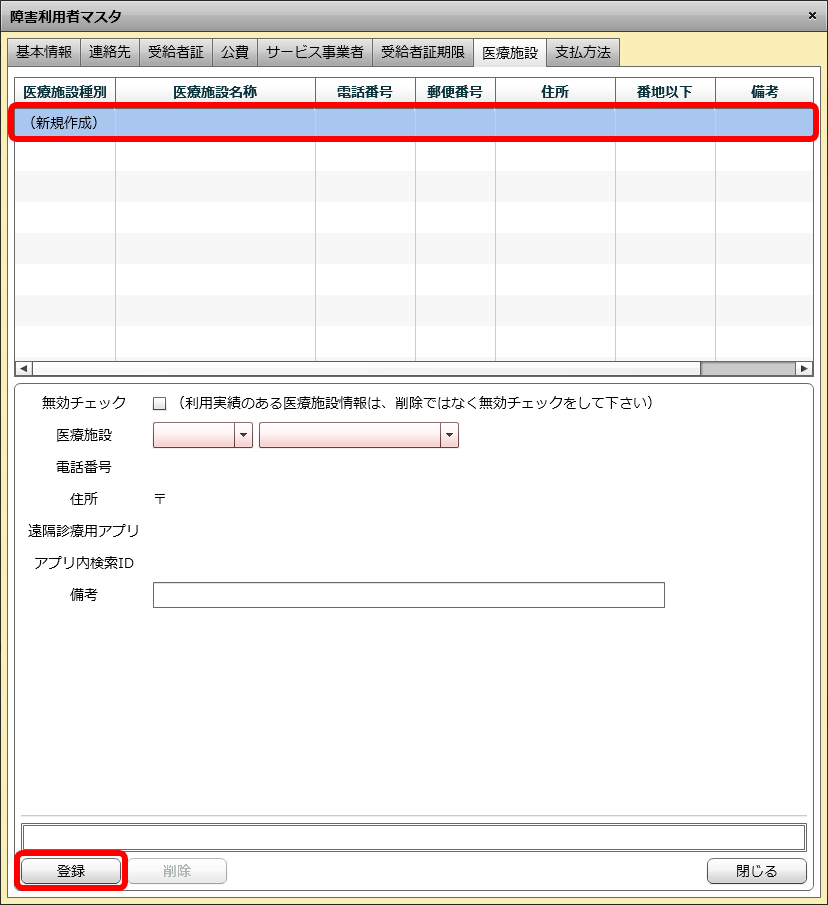Switch to the 受給者証期限 tab

coord(423,52)
